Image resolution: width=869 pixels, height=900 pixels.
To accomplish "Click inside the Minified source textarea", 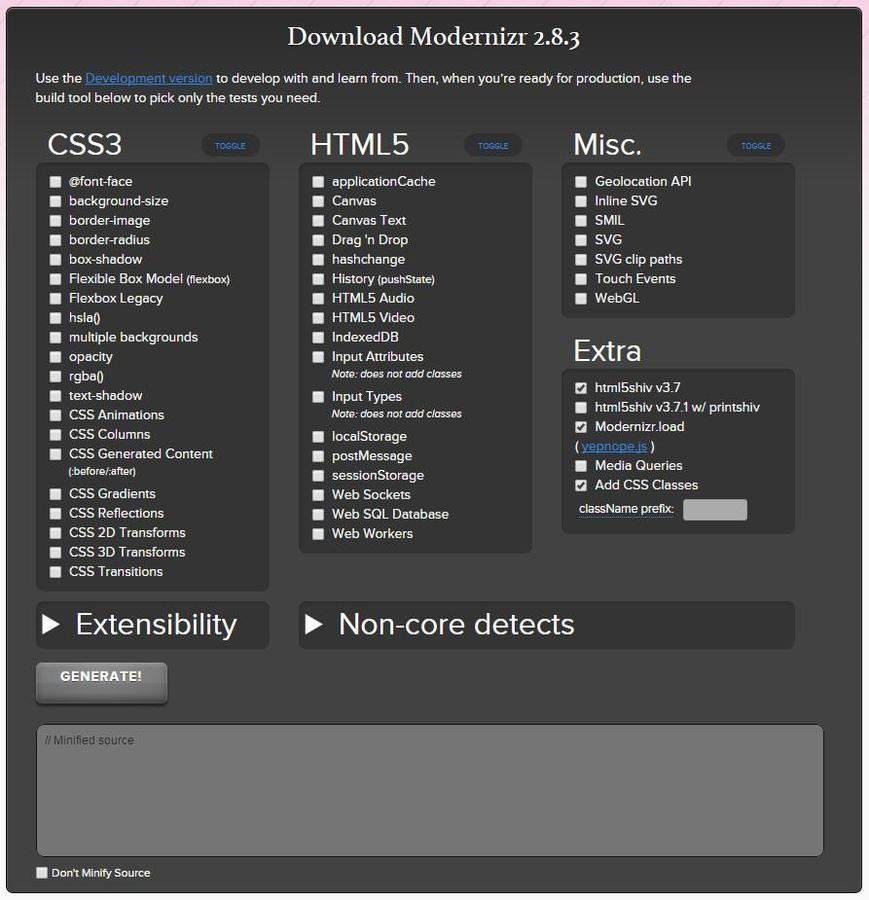I will point(430,790).
